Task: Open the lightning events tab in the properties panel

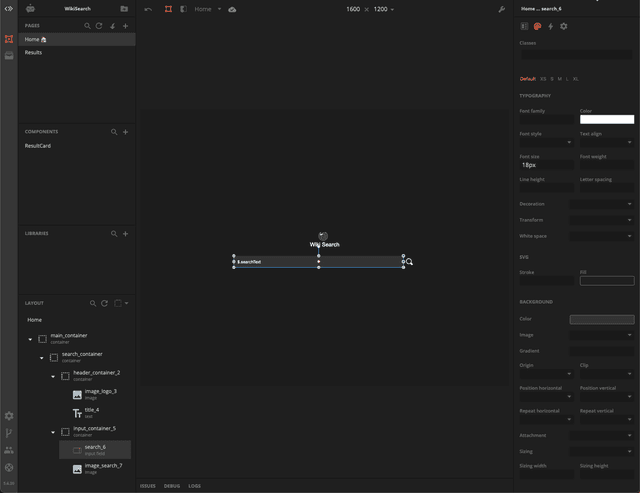Action: coord(550,26)
